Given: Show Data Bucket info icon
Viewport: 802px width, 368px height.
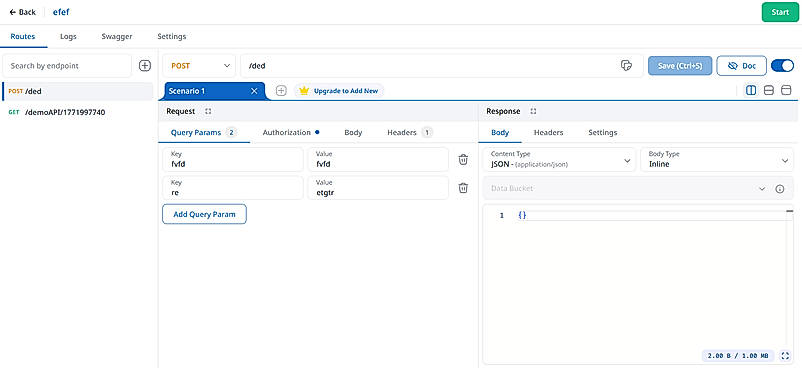Looking at the screenshot, I should click(x=780, y=189).
